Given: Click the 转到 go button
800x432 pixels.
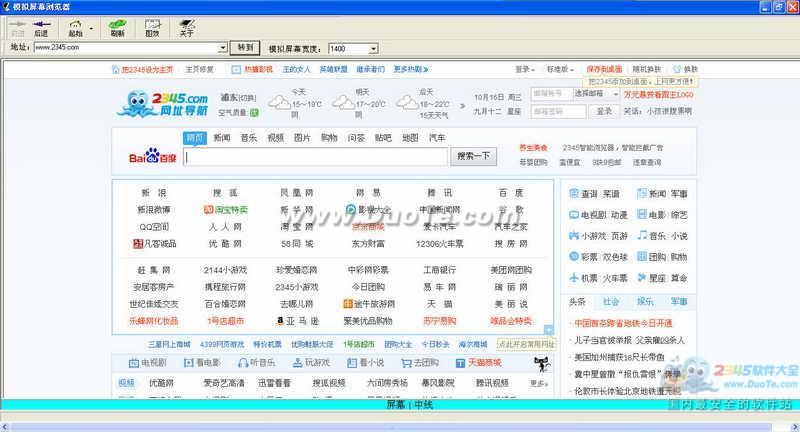Looking at the screenshot, I should tap(245, 48).
